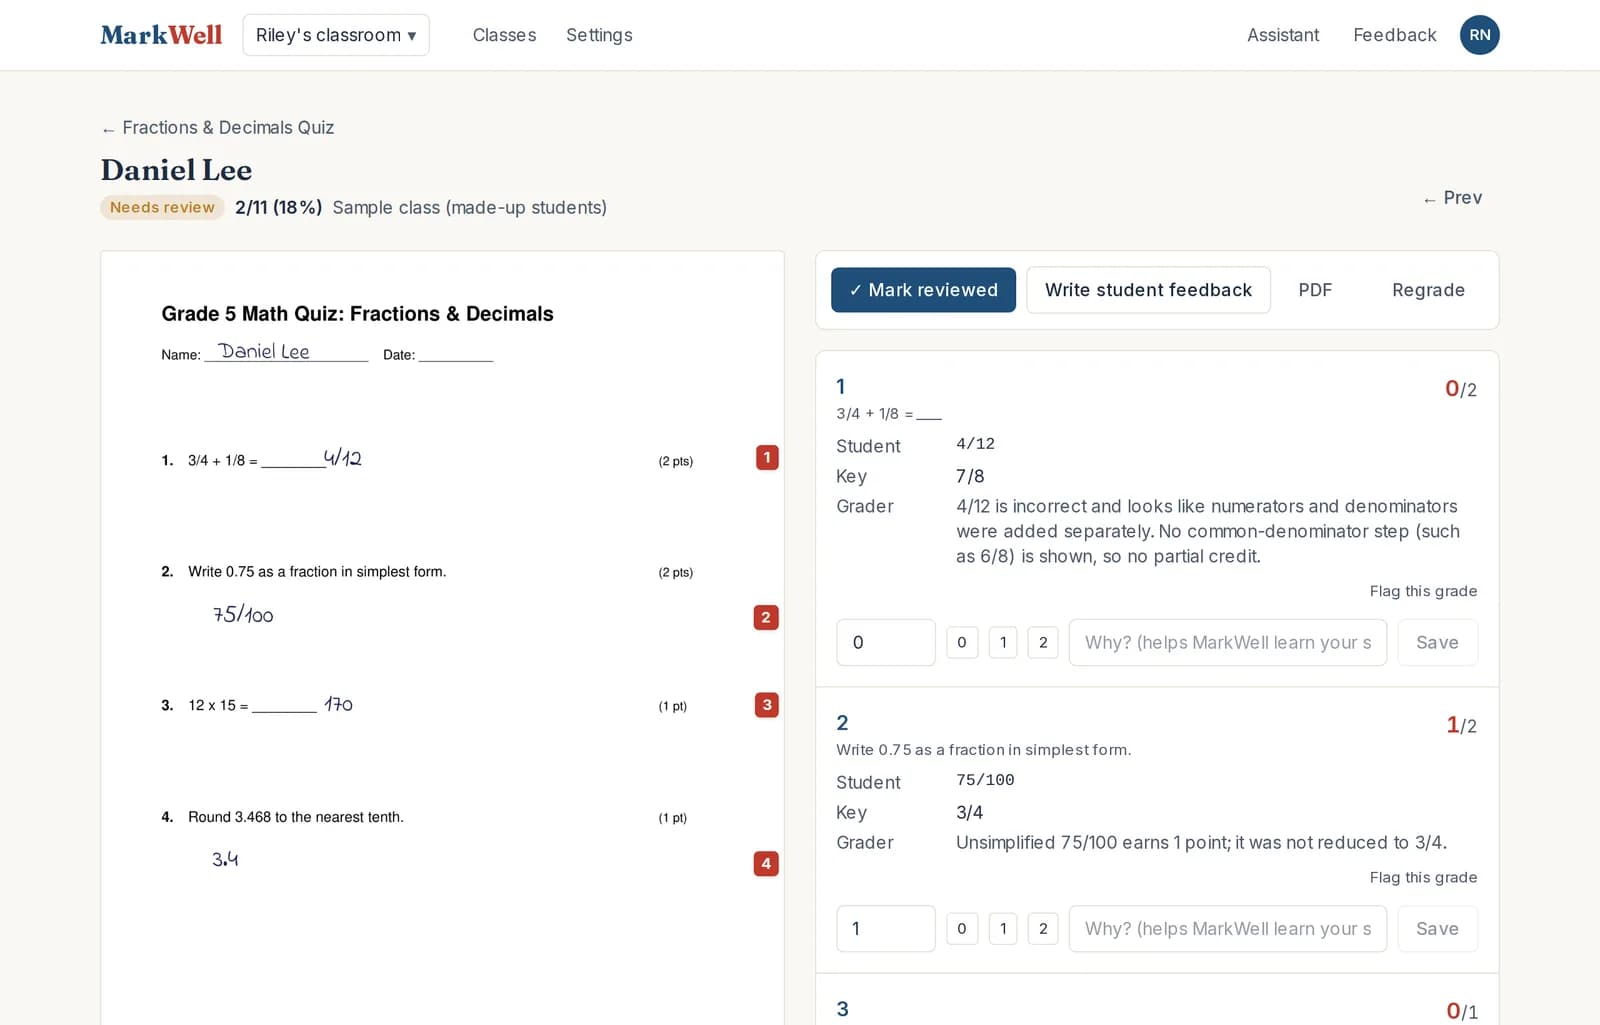
Task: Click the Mark reviewed button
Action: 923,290
